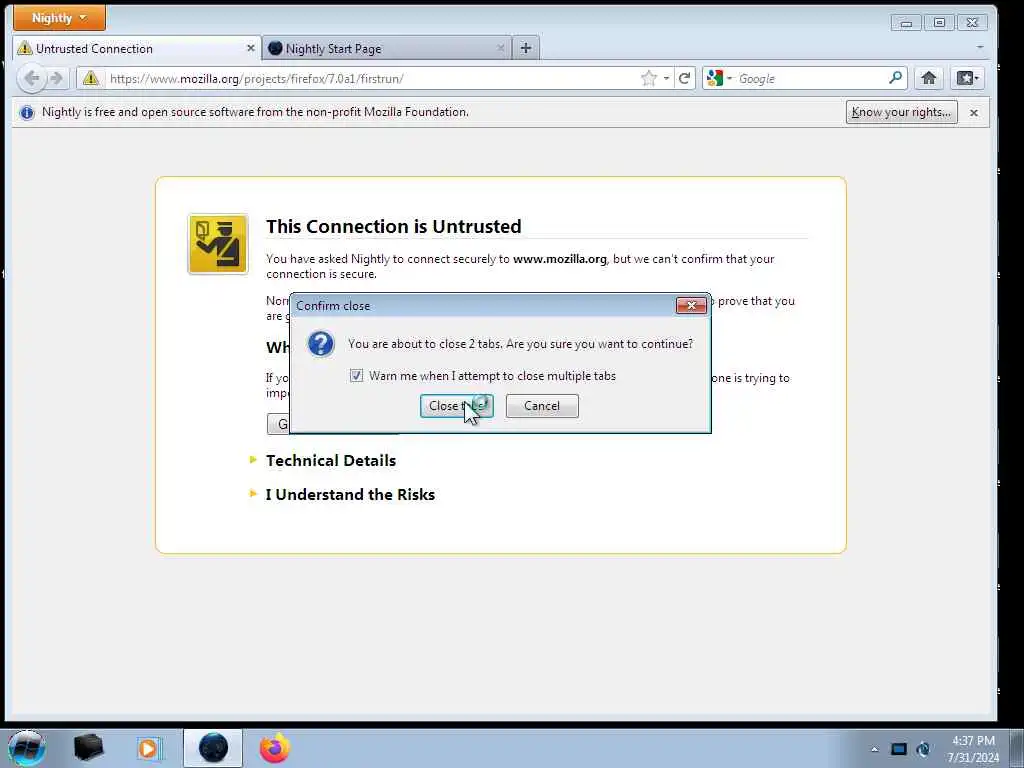Click the taskbar clock showing 4:37 PM
Viewport: 1024px width, 768px height.
(x=973, y=749)
